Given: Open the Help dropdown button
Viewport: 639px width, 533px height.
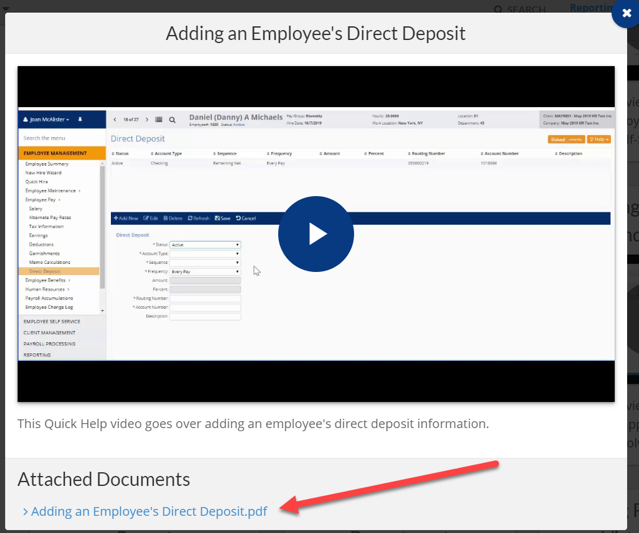Looking at the screenshot, I should (599, 139).
